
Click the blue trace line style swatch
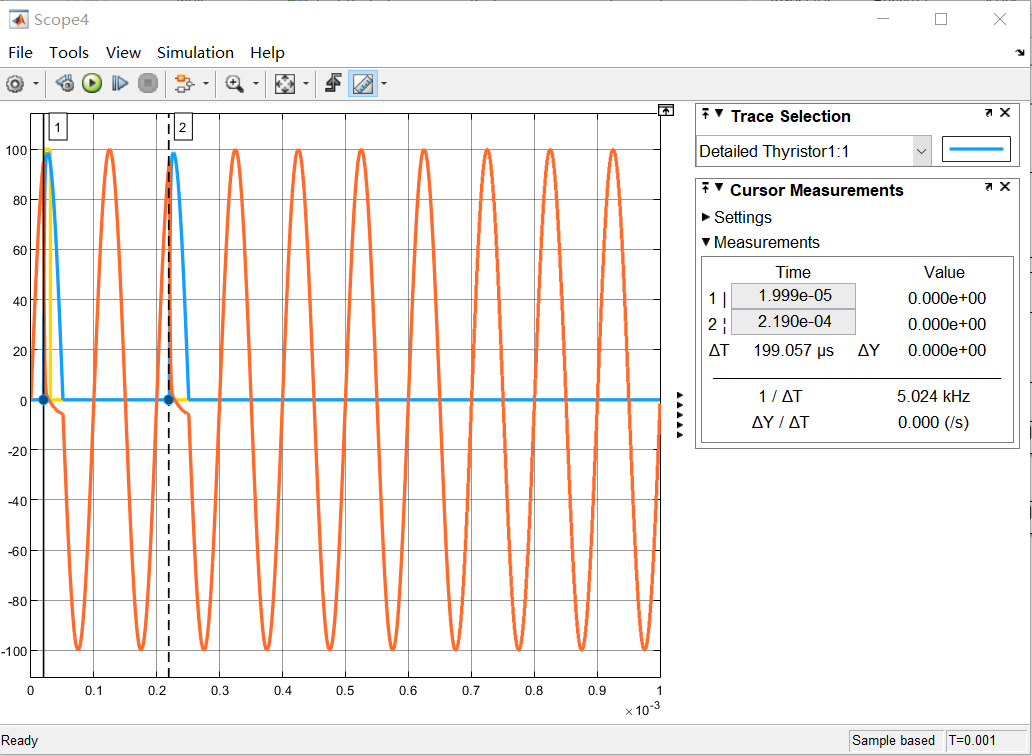click(x=976, y=148)
